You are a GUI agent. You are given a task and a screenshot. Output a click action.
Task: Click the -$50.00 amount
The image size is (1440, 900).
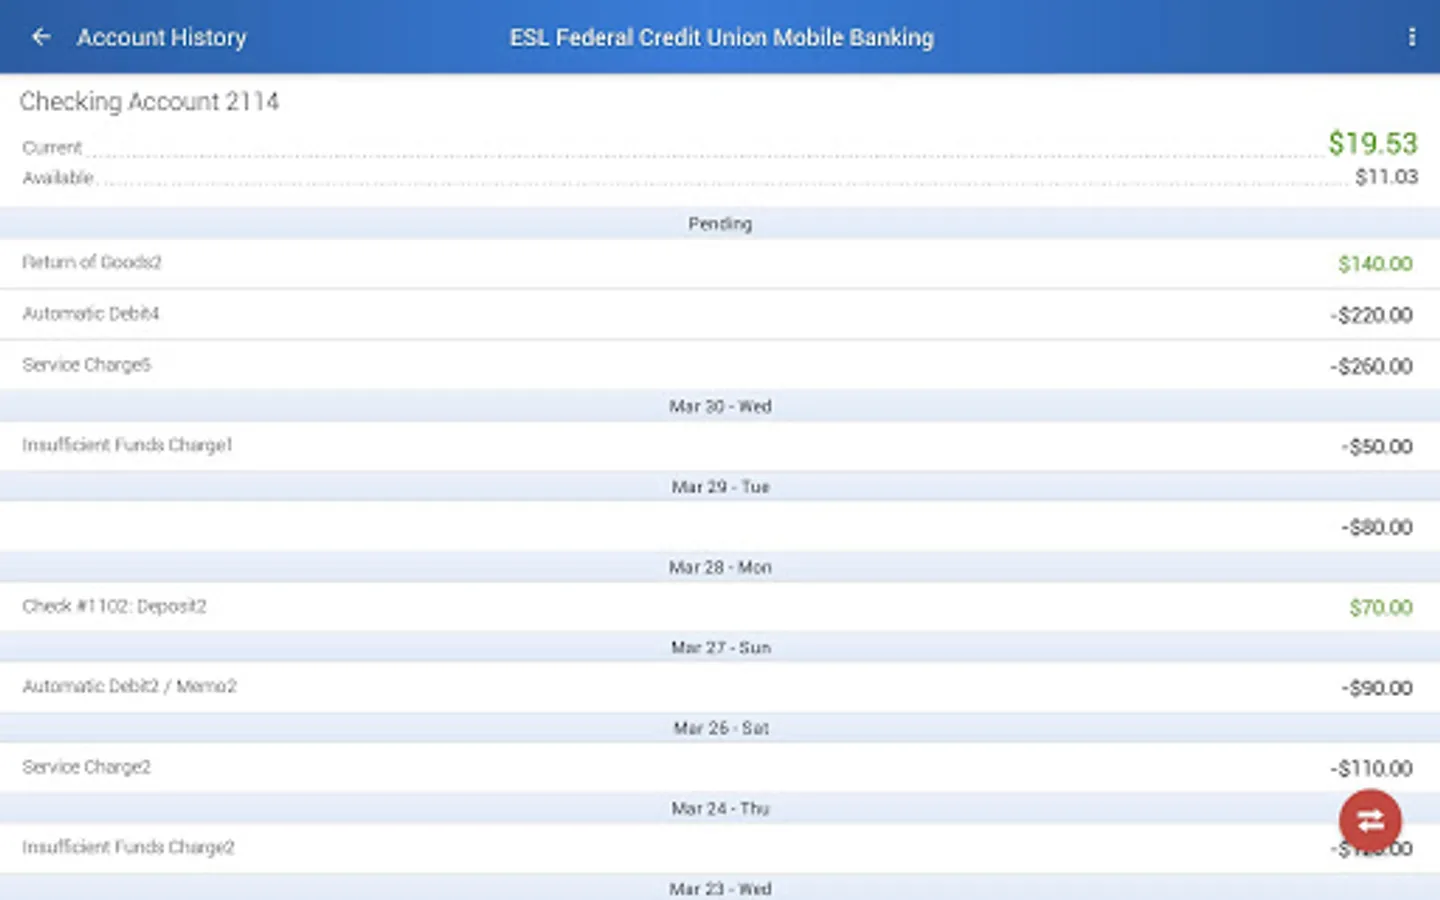coord(1377,447)
